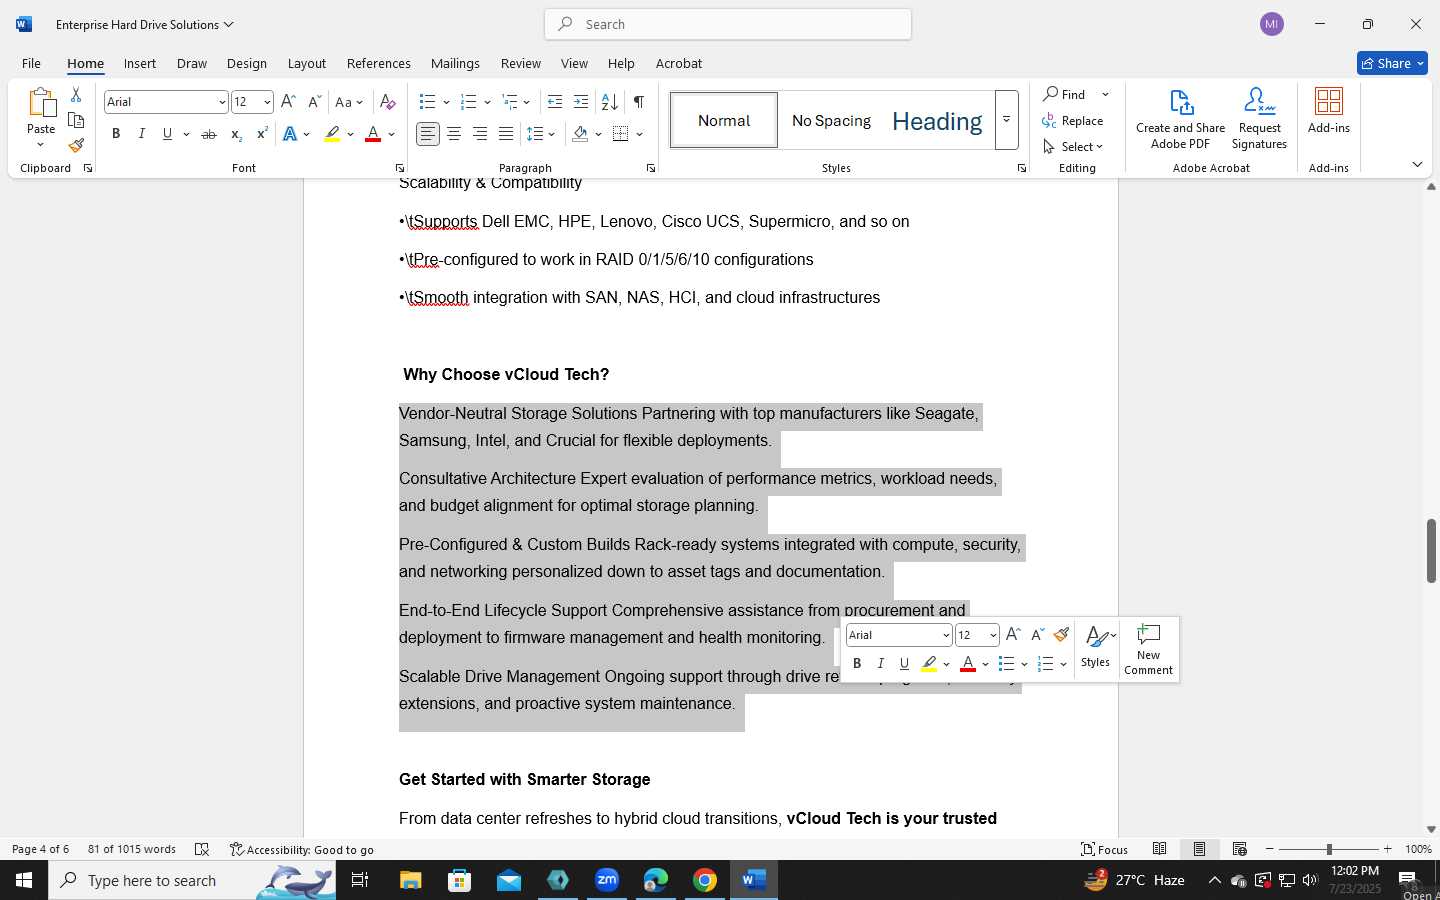Copy selection using the ribbon Copy icon
The height and width of the screenshot is (900, 1440).
click(x=76, y=120)
